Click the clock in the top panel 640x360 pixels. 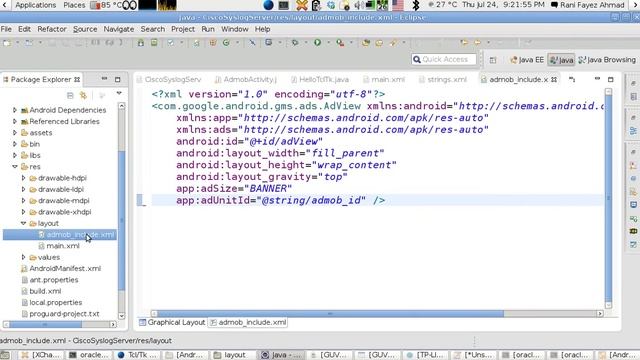pos(503,5)
